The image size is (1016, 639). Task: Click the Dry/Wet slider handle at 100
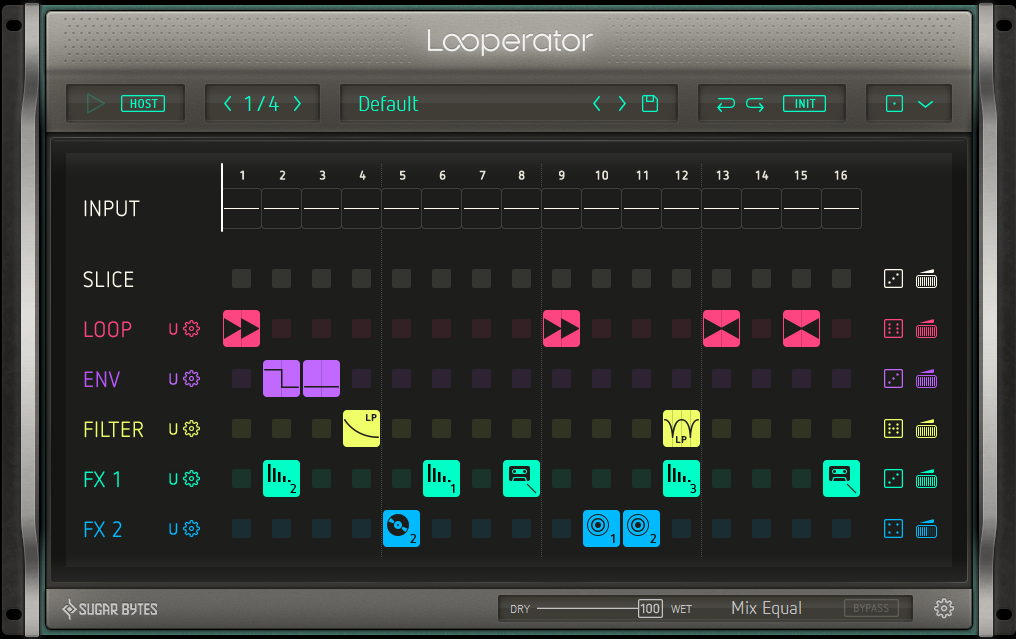coord(650,609)
